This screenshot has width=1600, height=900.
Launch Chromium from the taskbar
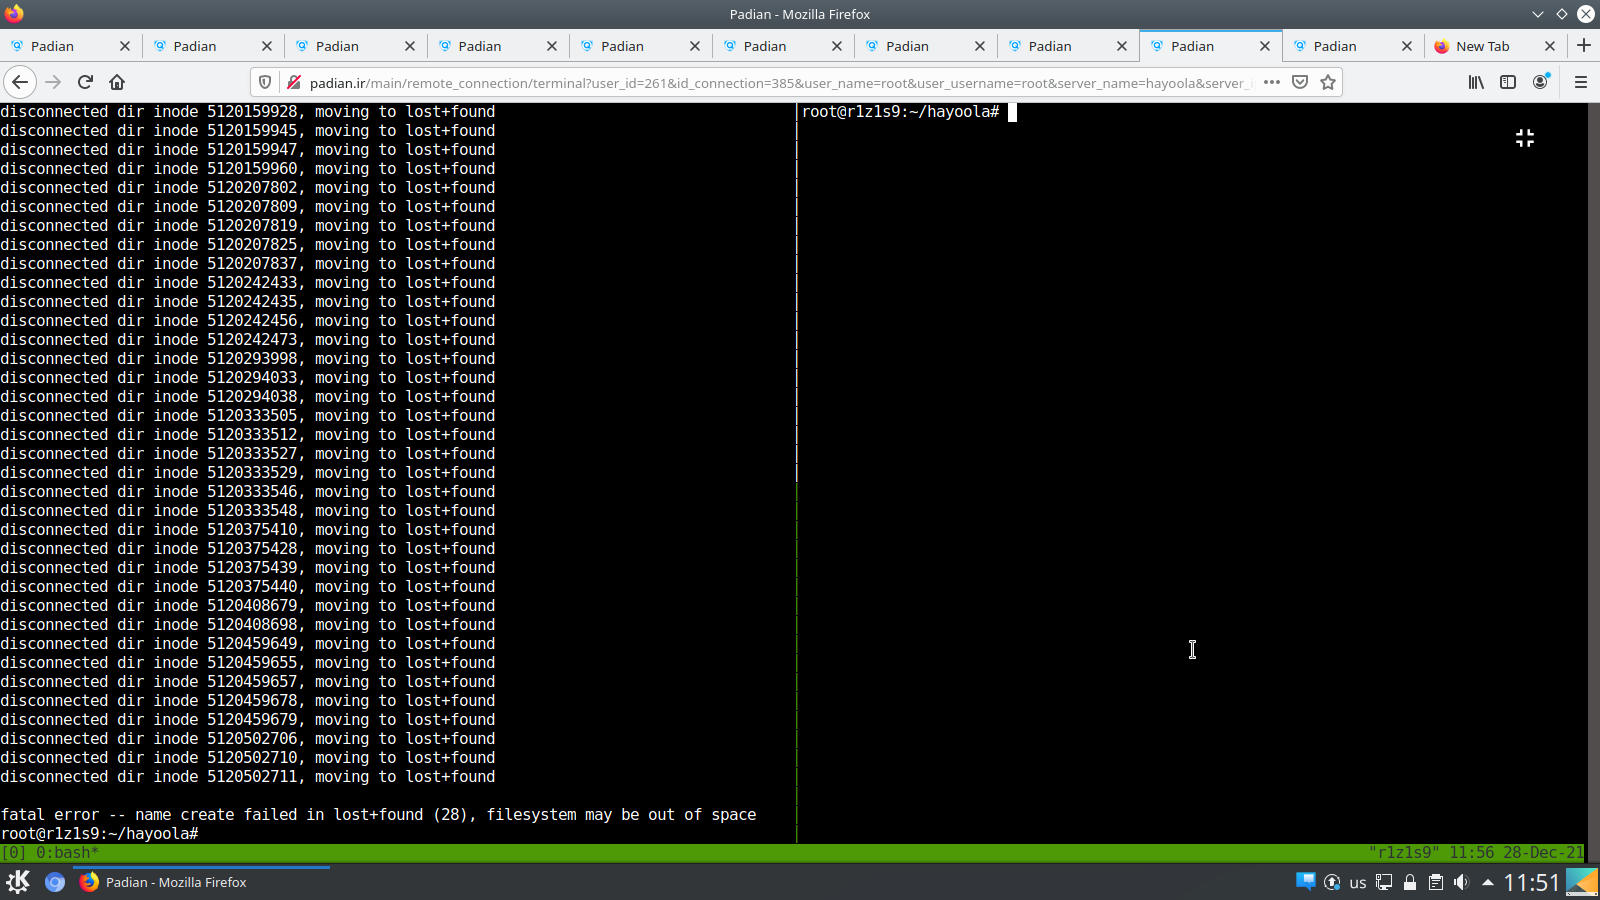click(55, 882)
